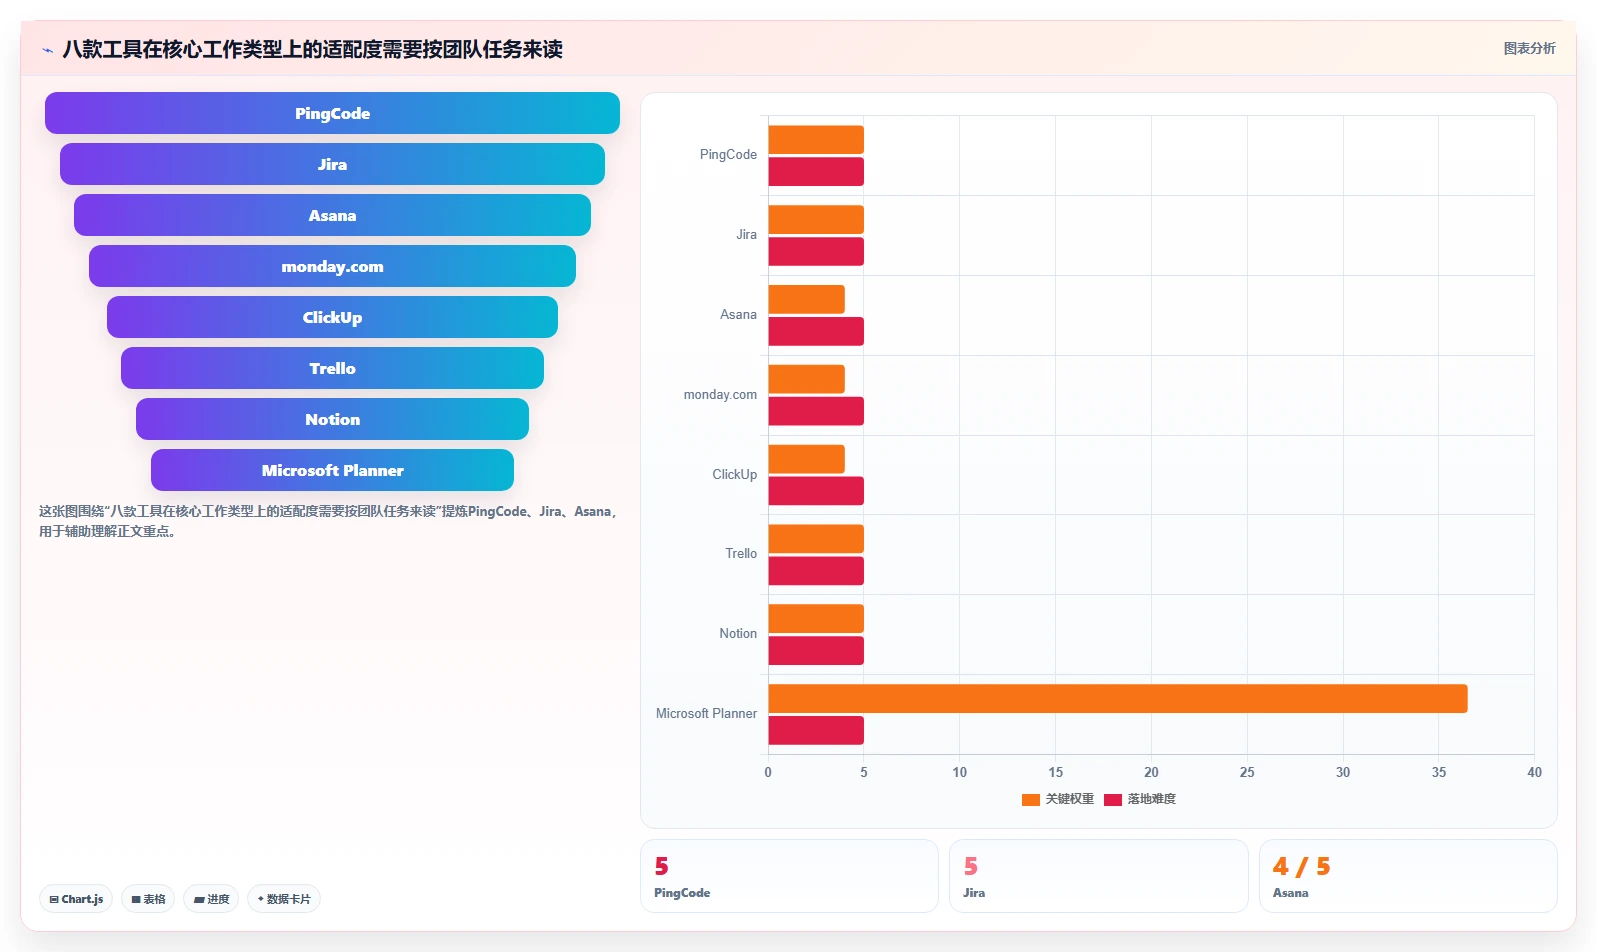Click Jira's red chart bar
1597x952 pixels.
pos(816,252)
